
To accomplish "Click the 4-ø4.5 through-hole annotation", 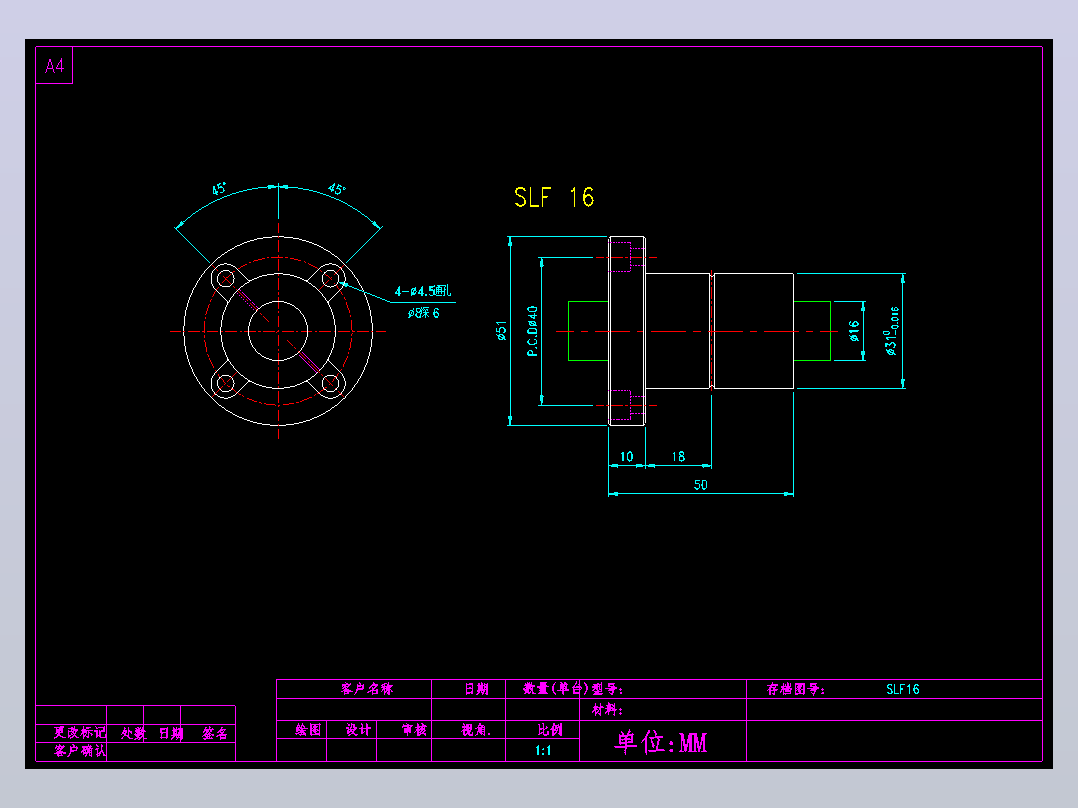I will point(422,291).
